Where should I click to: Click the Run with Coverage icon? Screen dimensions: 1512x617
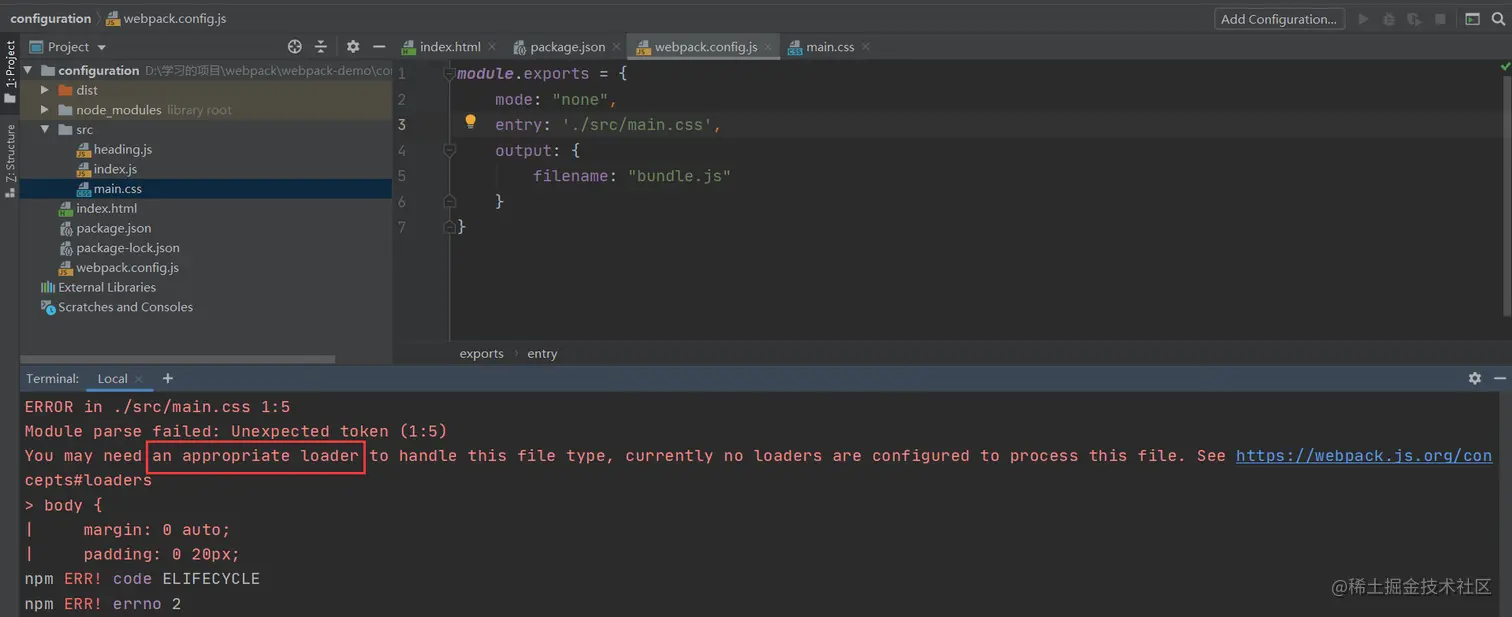pyautogui.click(x=1414, y=19)
